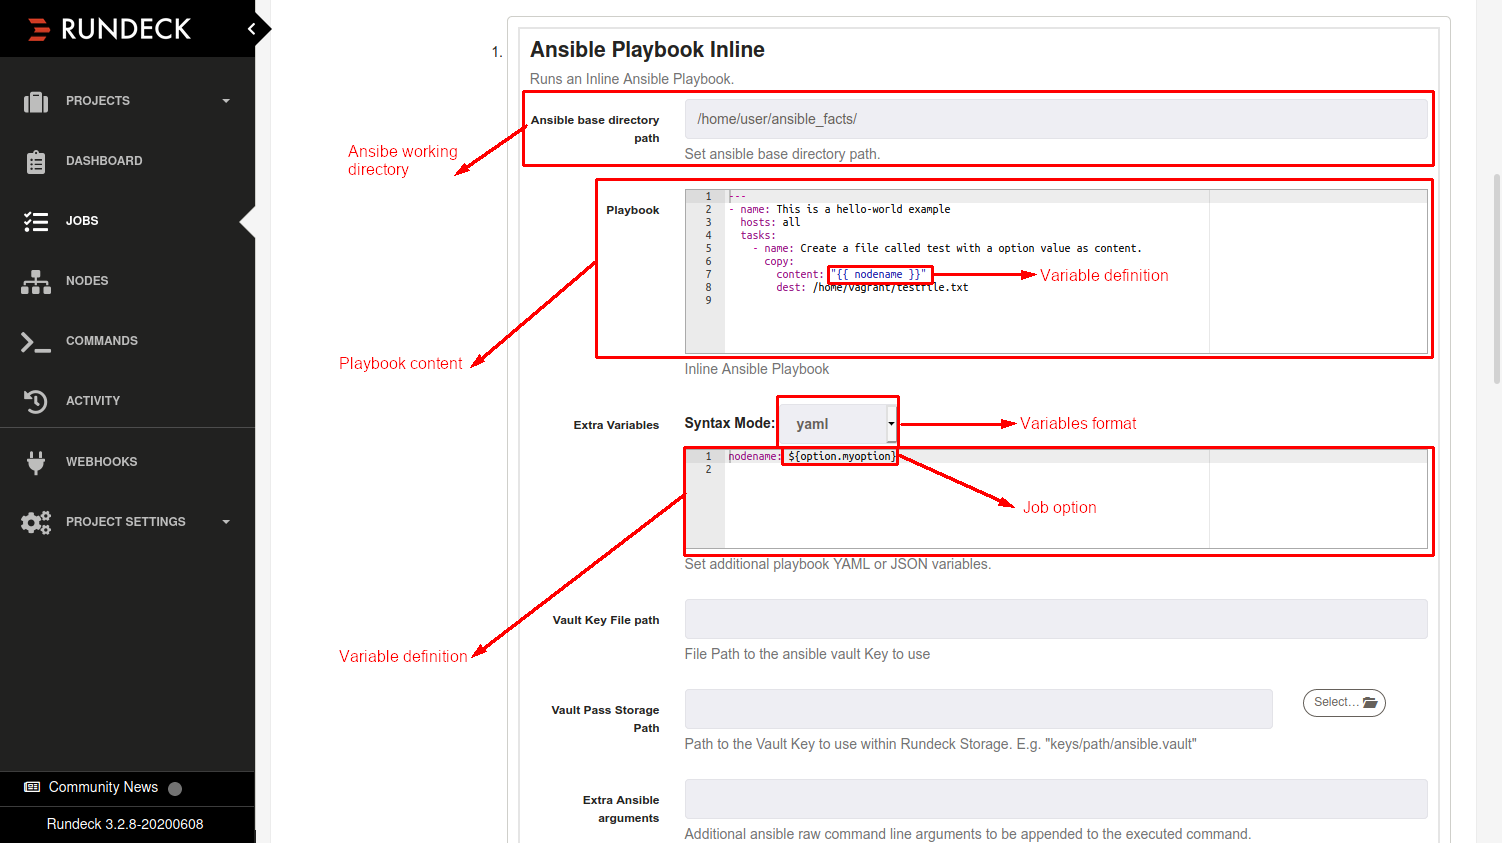Click the 'copy:' line in the playbook
1502x843 pixels.
tap(779, 261)
